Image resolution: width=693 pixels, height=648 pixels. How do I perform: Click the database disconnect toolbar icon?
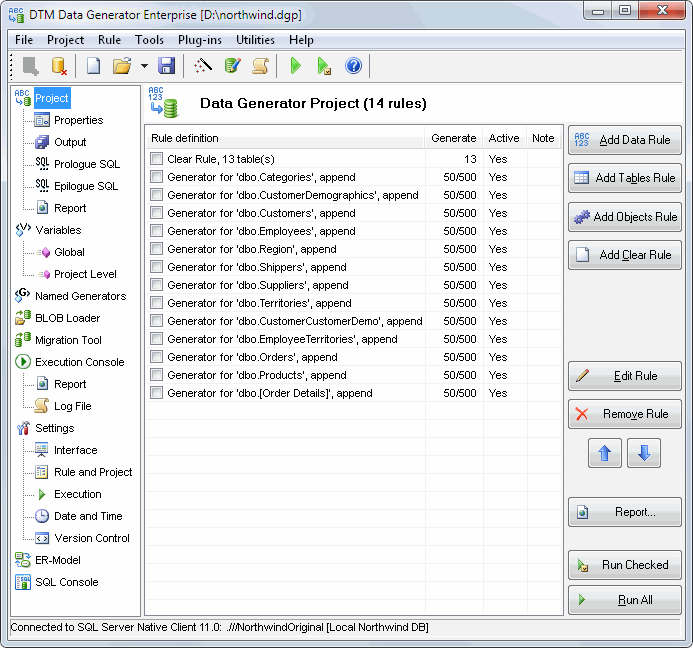point(58,66)
